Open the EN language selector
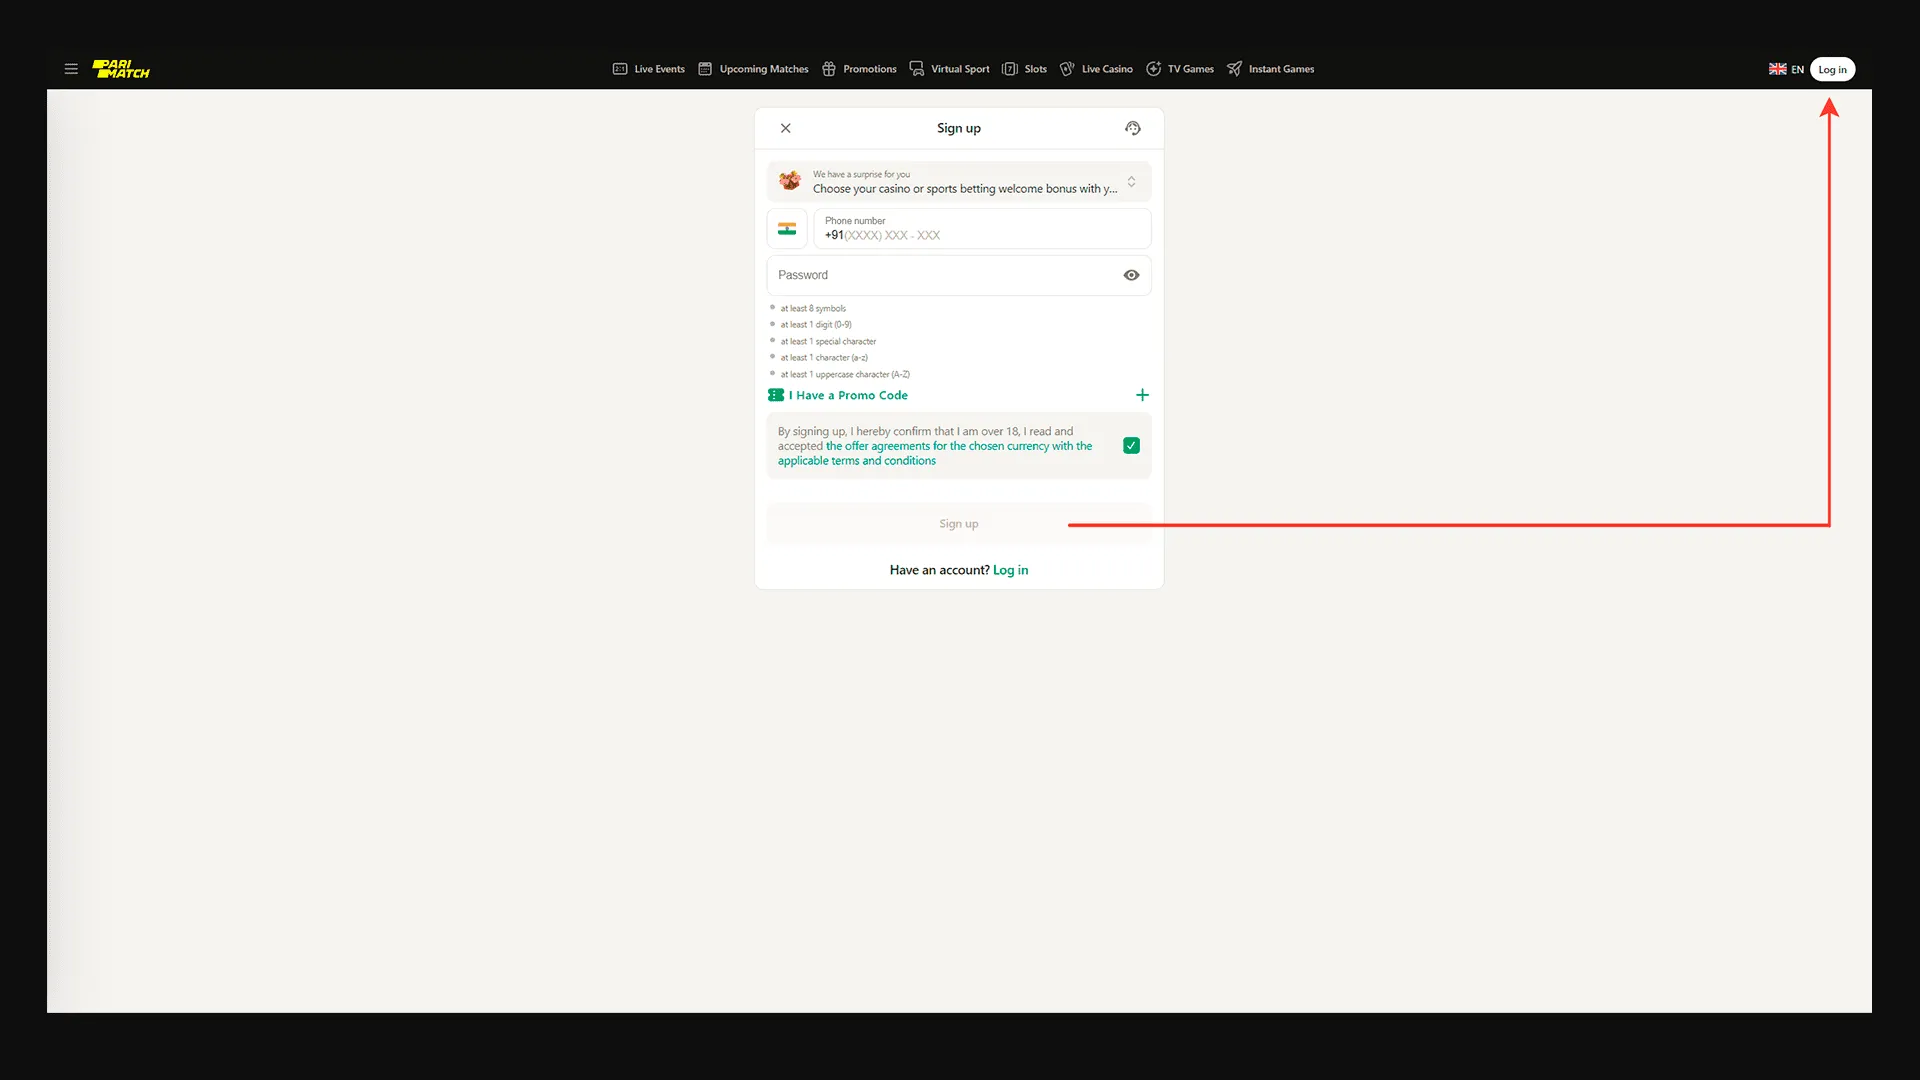This screenshot has height=1080, width=1920. 1786,69
